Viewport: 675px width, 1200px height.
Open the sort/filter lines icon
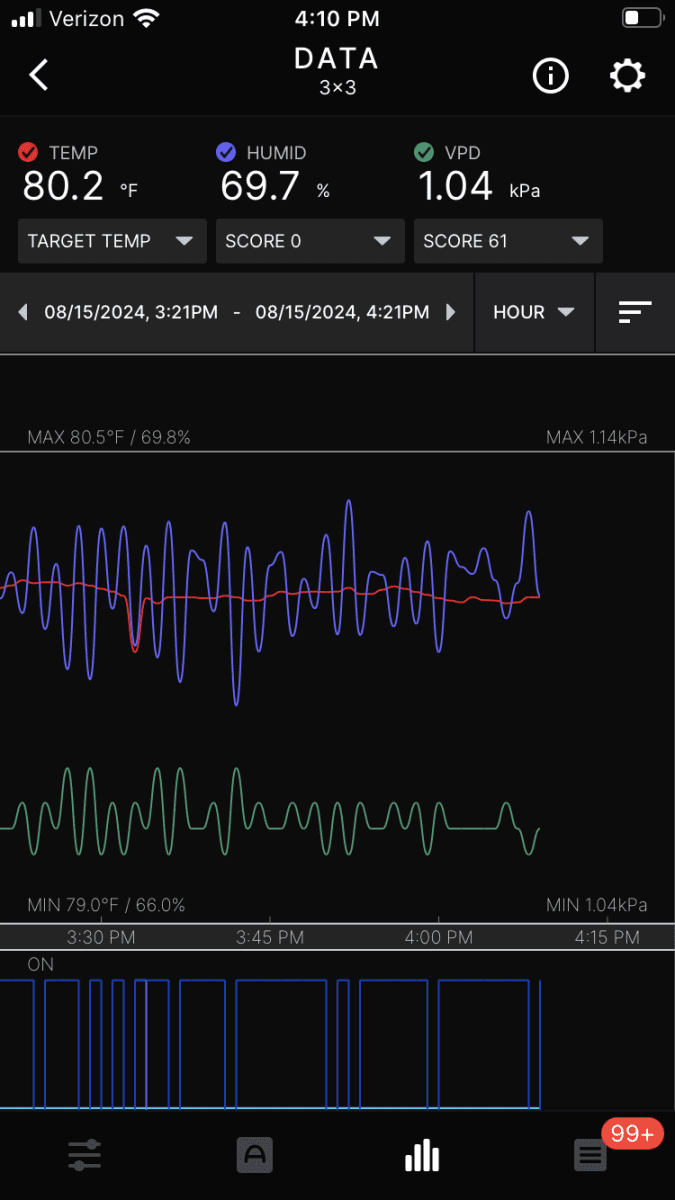coord(635,312)
